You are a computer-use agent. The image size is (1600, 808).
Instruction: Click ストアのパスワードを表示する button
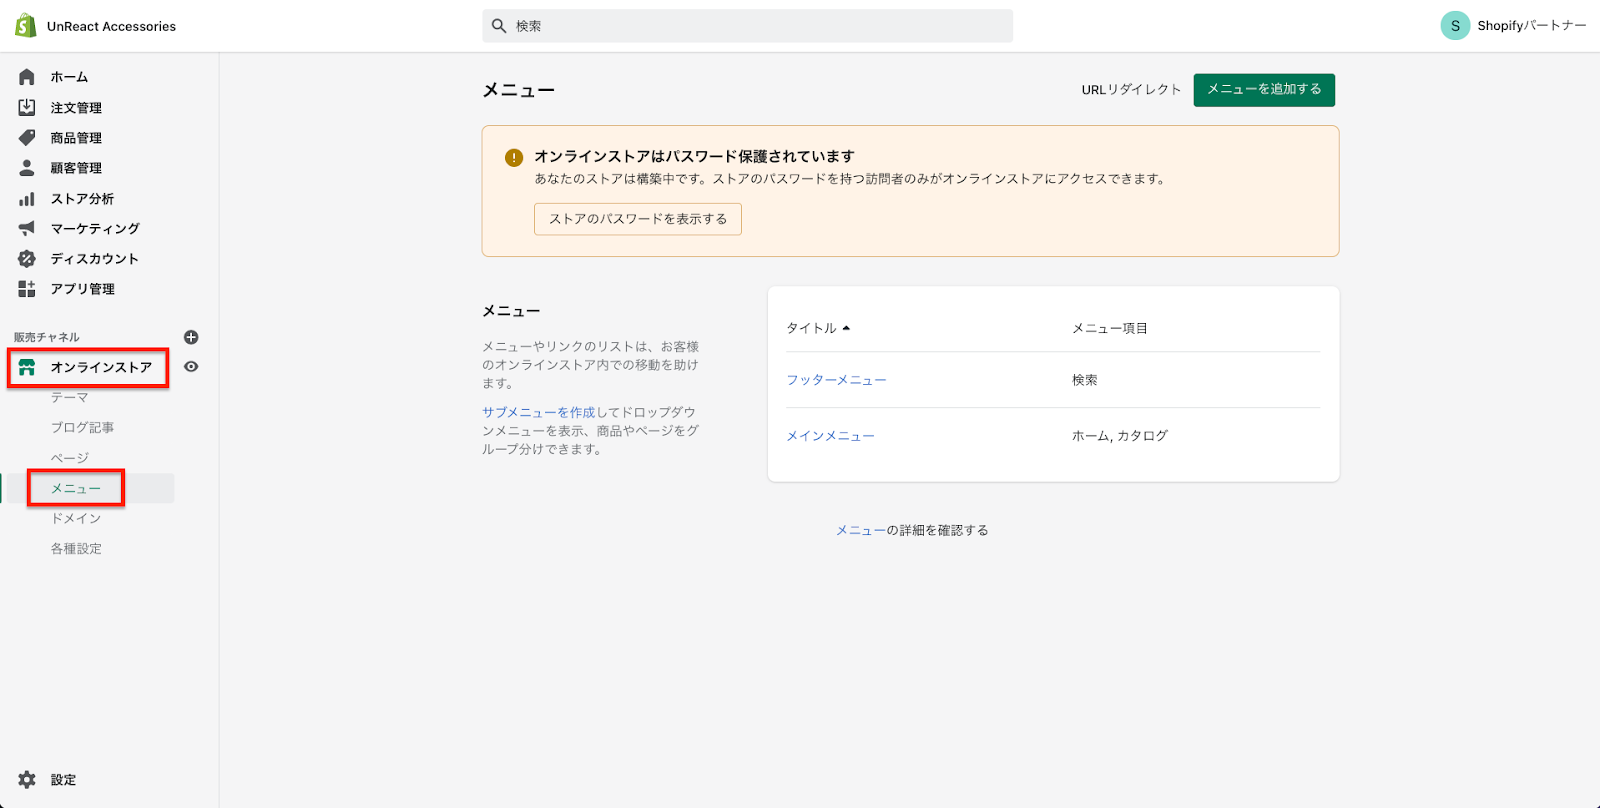638,219
